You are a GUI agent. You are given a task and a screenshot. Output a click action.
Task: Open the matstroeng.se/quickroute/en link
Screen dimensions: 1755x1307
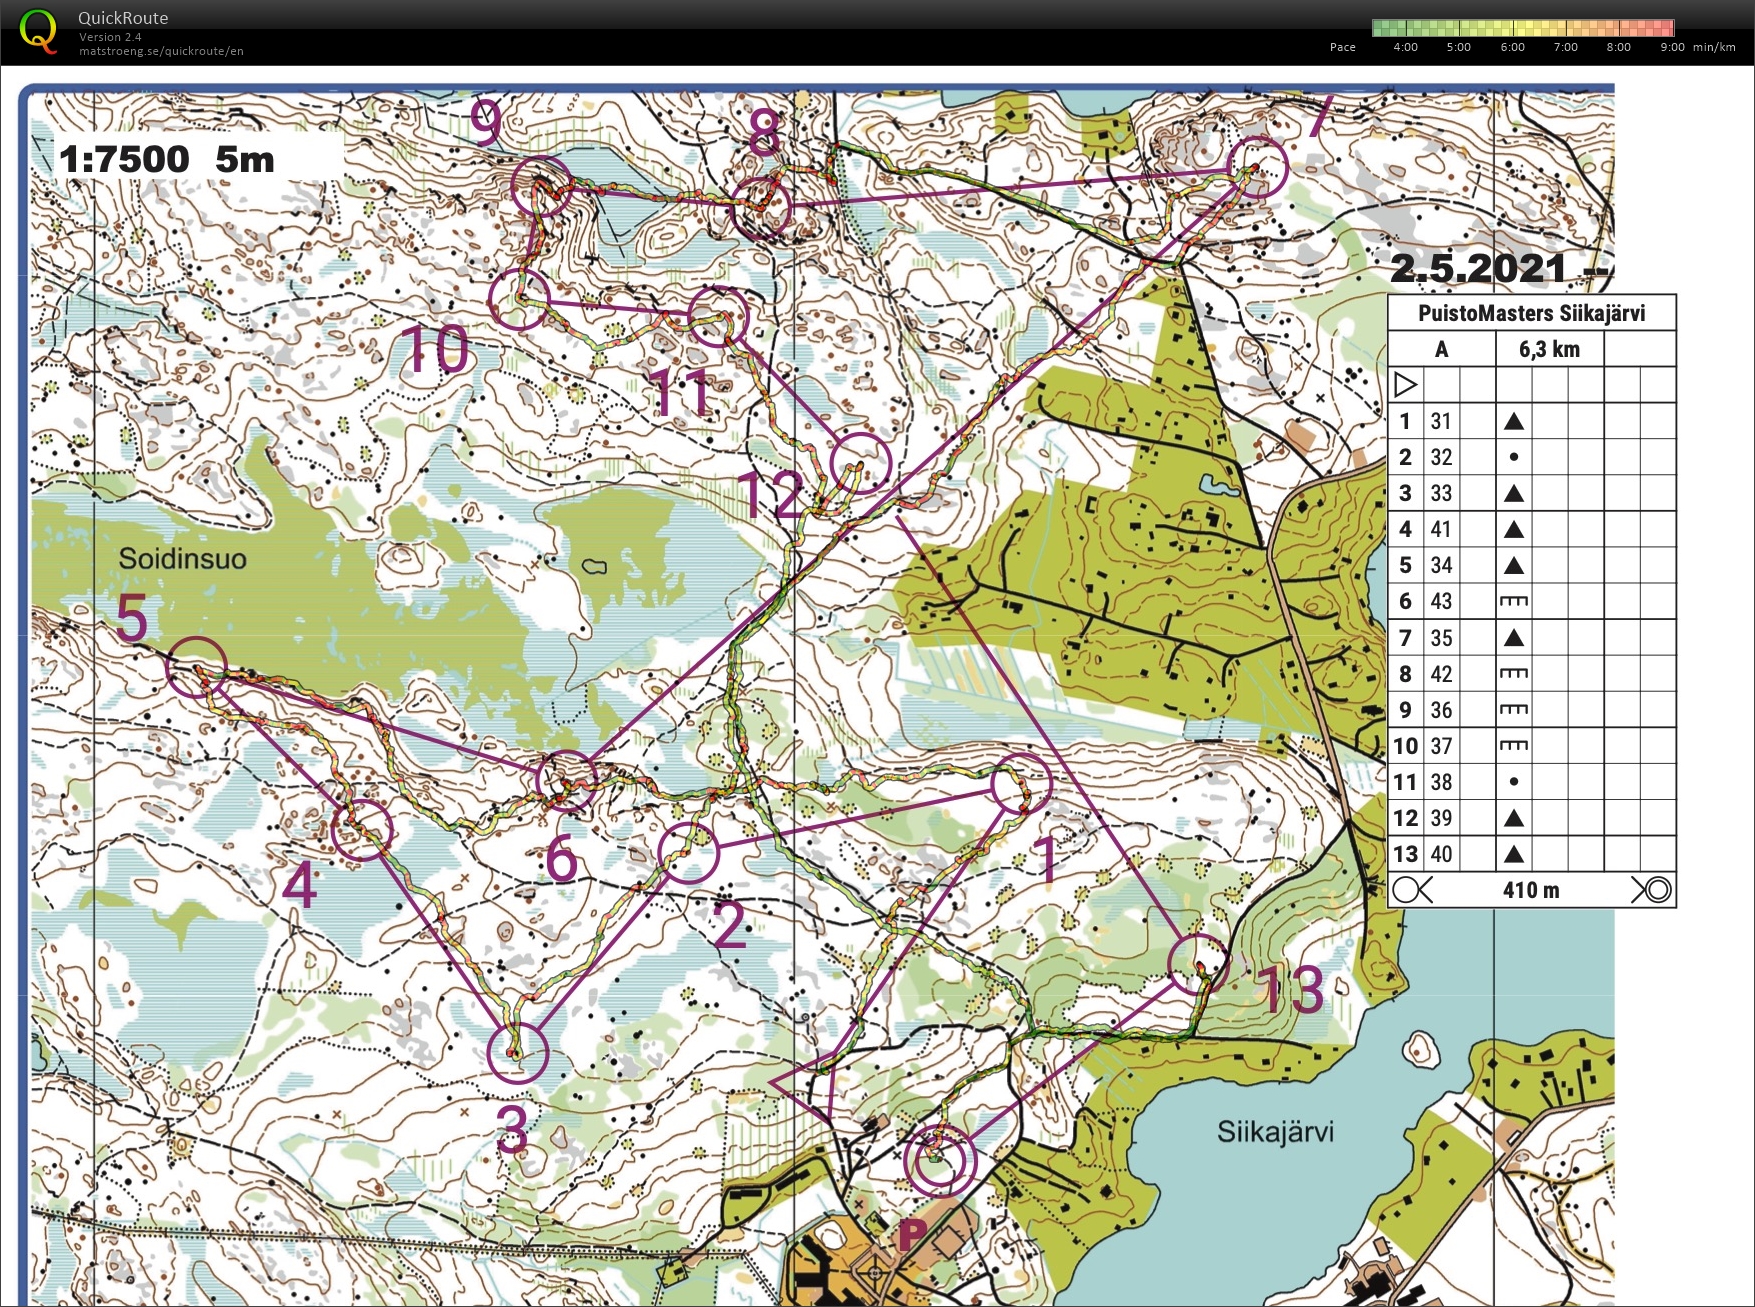pos(161,51)
